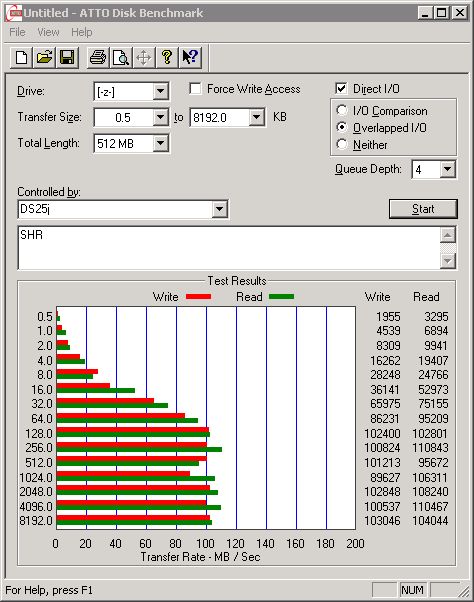Click the yellow question mark About icon
Viewport: 474px width, 602px height.
coord(167,58)
